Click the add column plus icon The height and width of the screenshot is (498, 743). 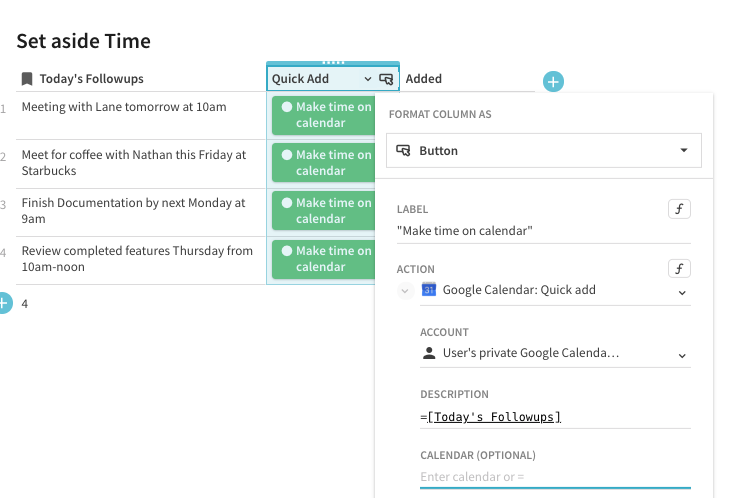coord(554,81)
